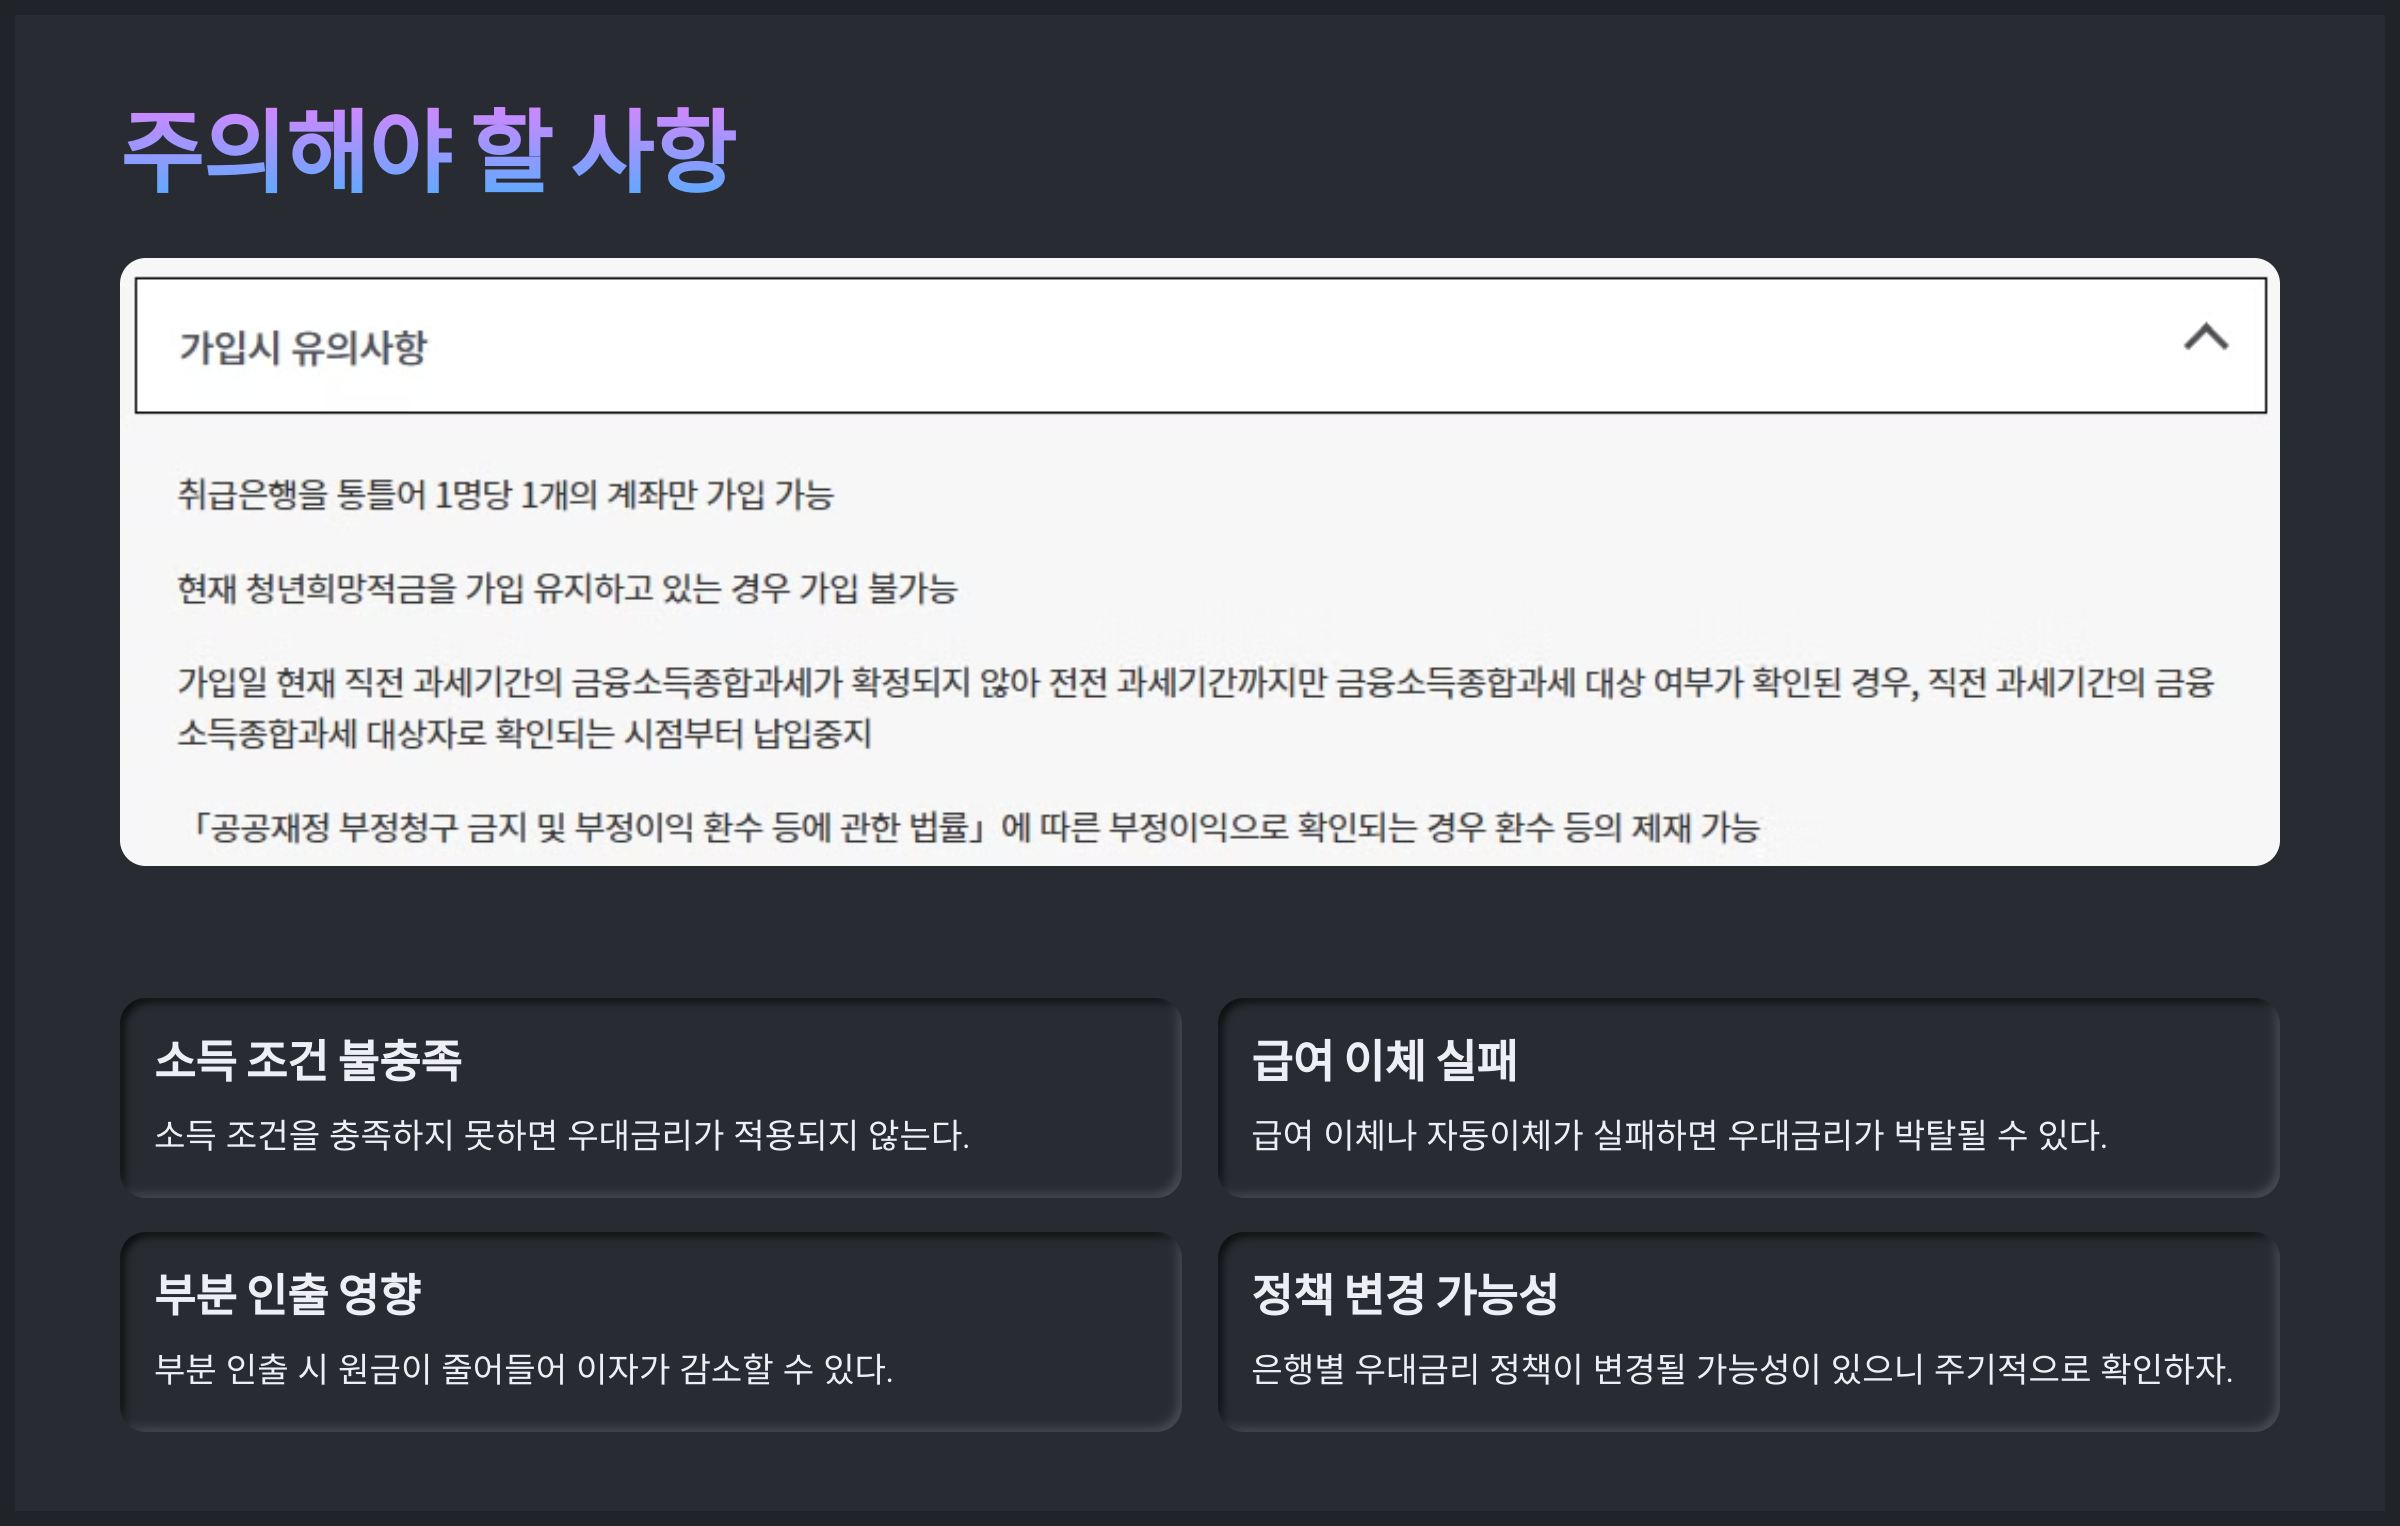Click the 주의해야 할 사항 heading

click(x=430, y=150)
